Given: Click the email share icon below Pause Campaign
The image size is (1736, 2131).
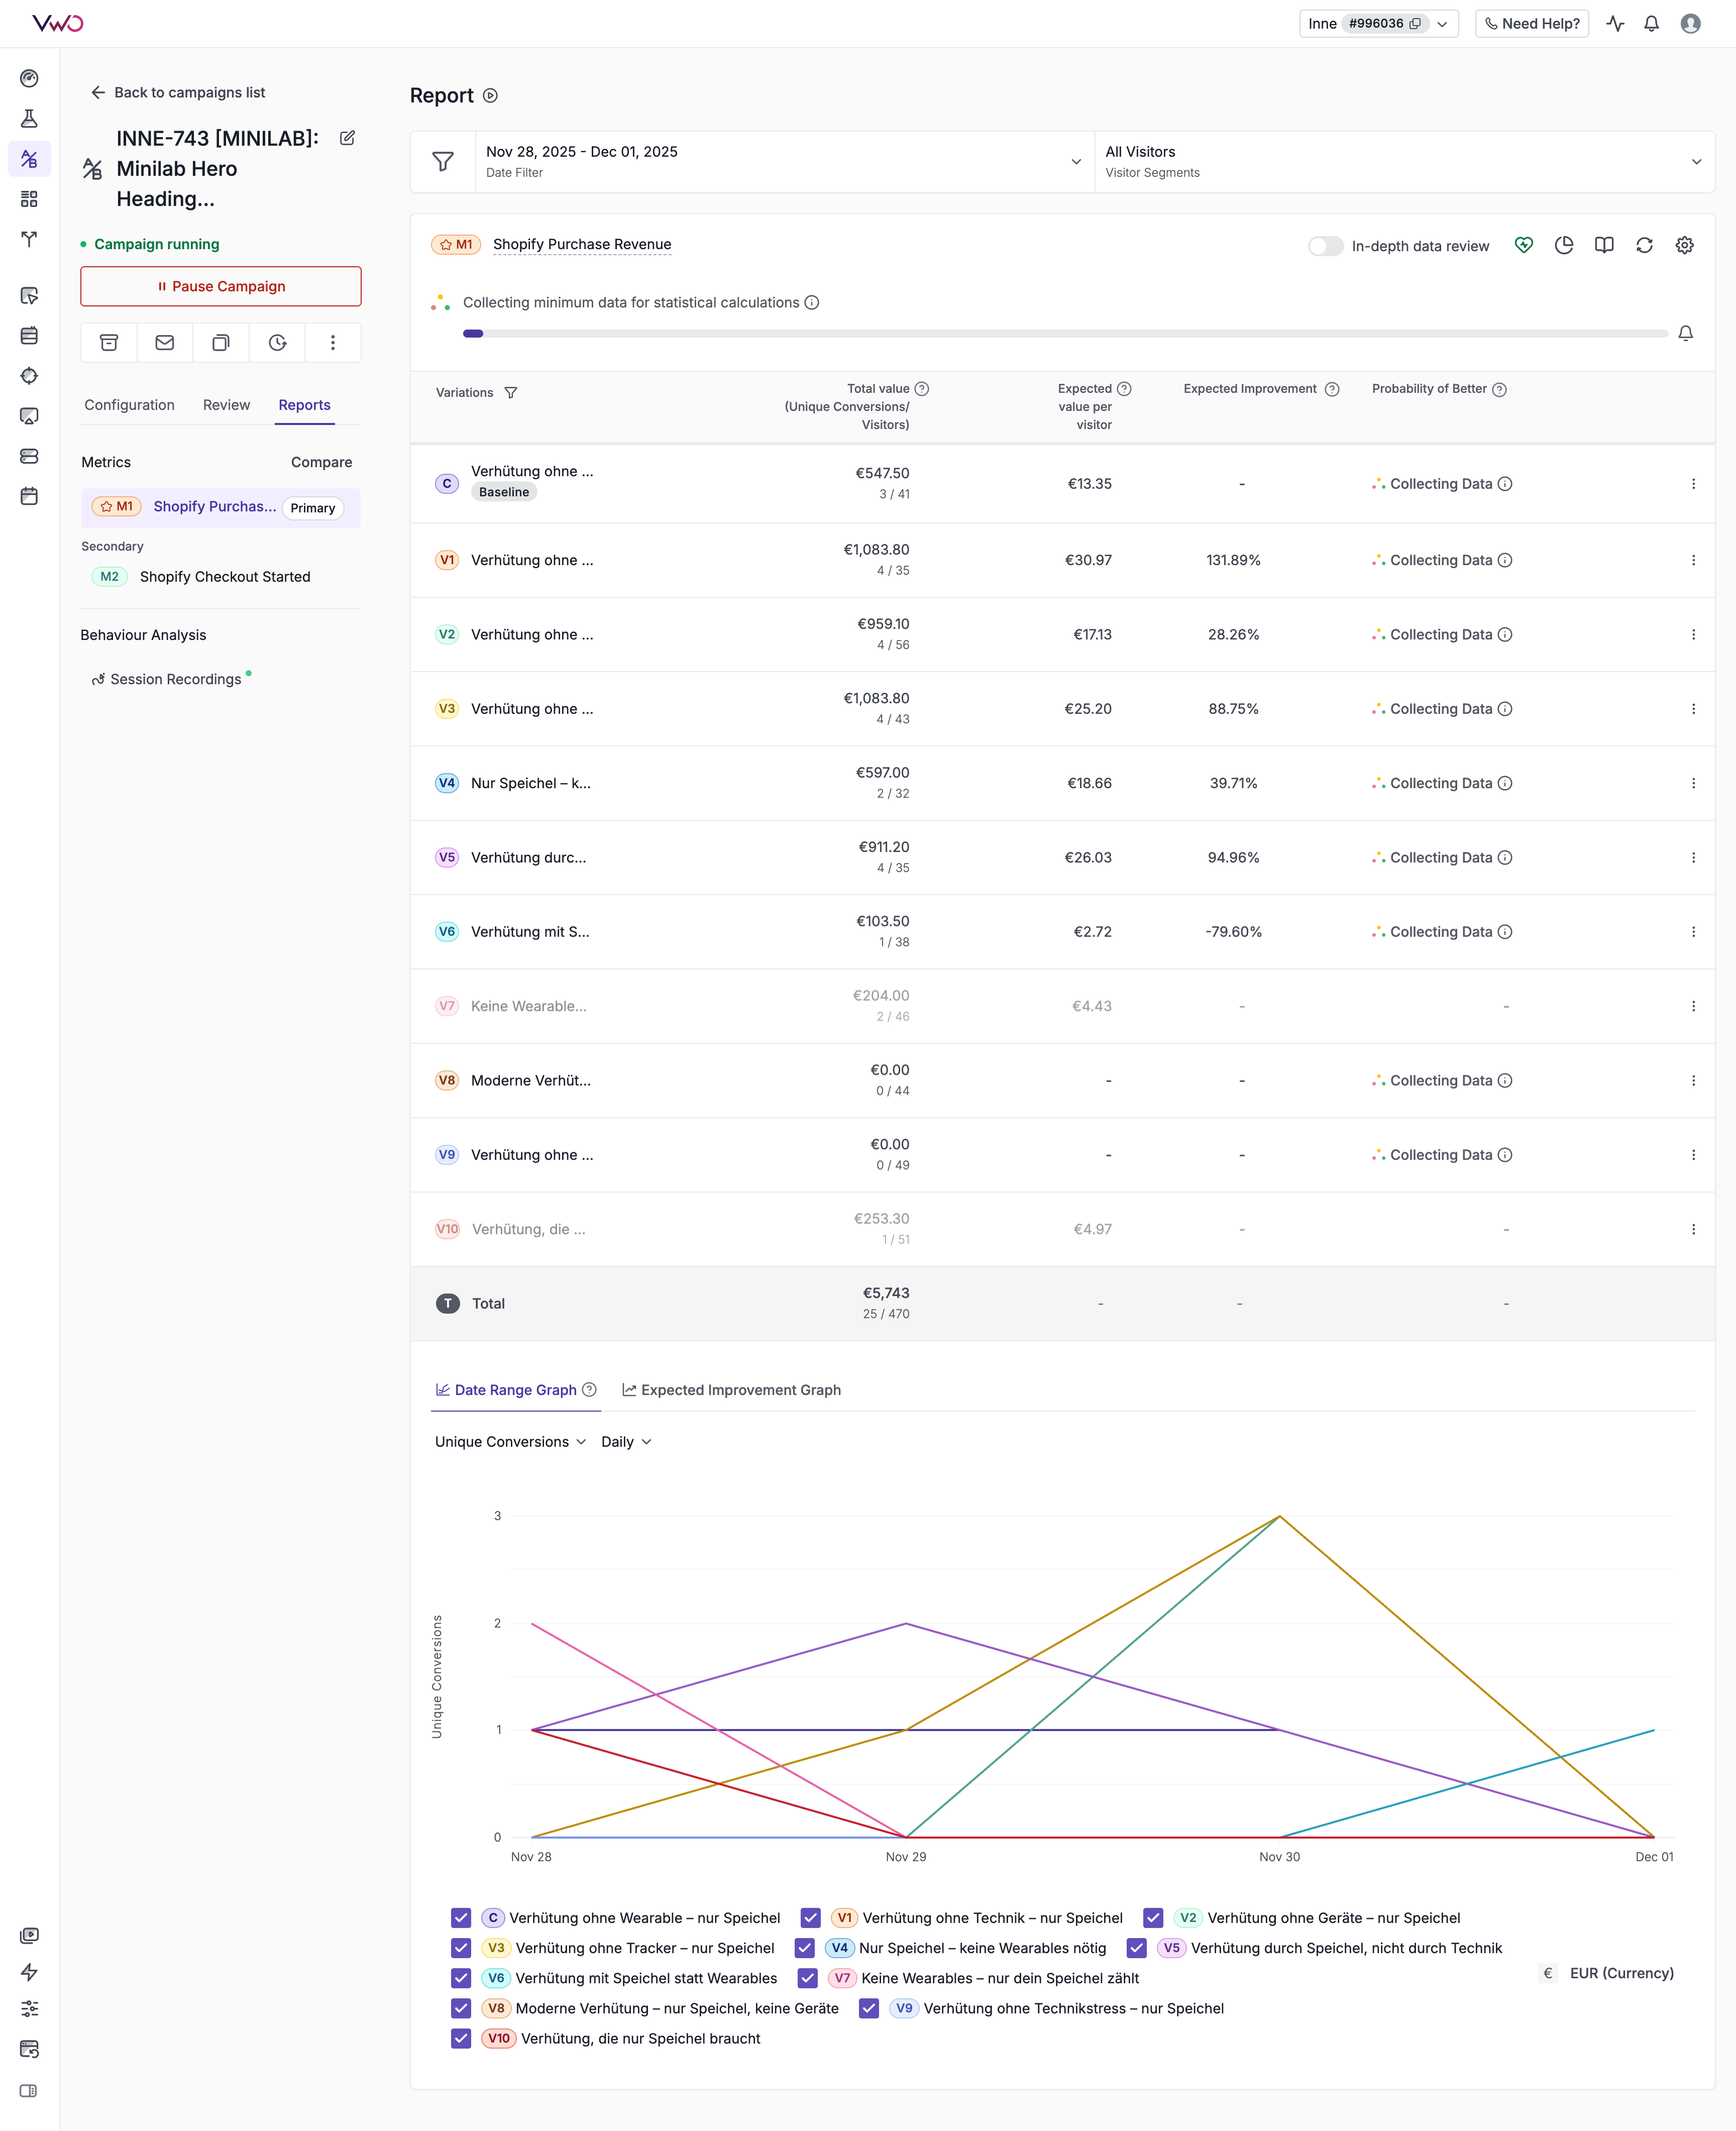Looking at the screenshot, I should click(165, 343).
